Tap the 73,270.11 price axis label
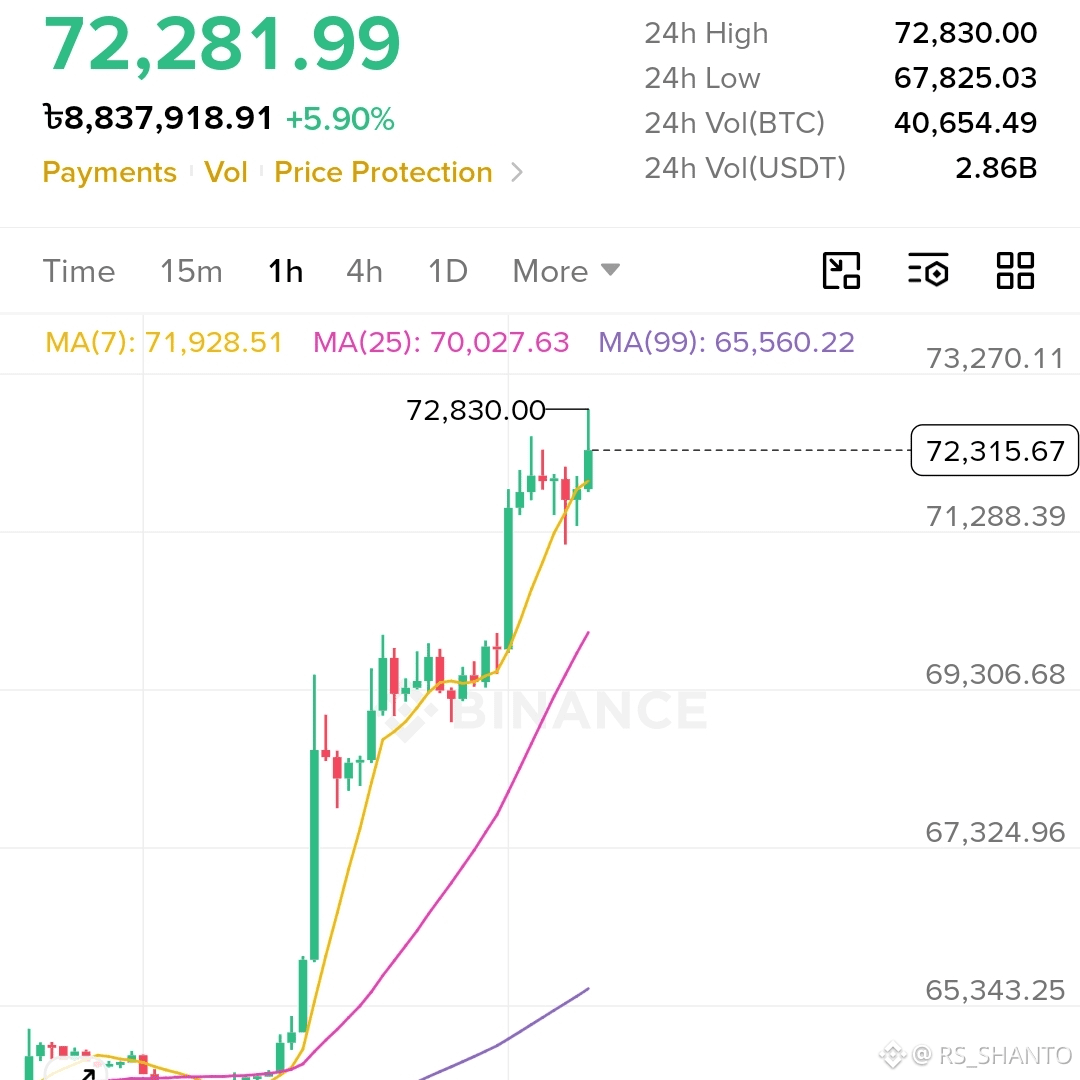Viewport: 1080px width, 1080px height. point(995,358)
